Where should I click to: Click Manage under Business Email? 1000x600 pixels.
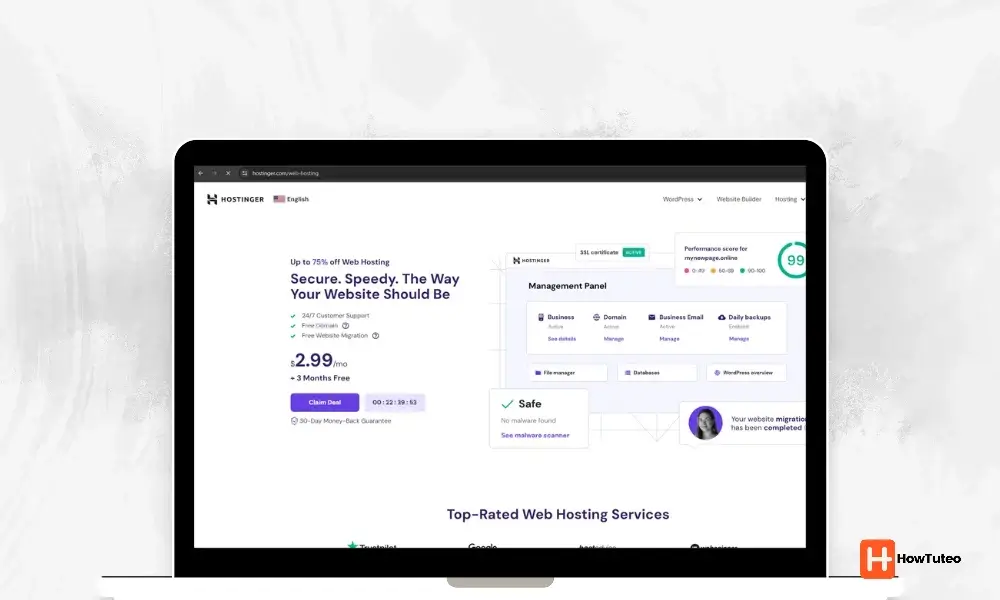[x=669, y=339]
